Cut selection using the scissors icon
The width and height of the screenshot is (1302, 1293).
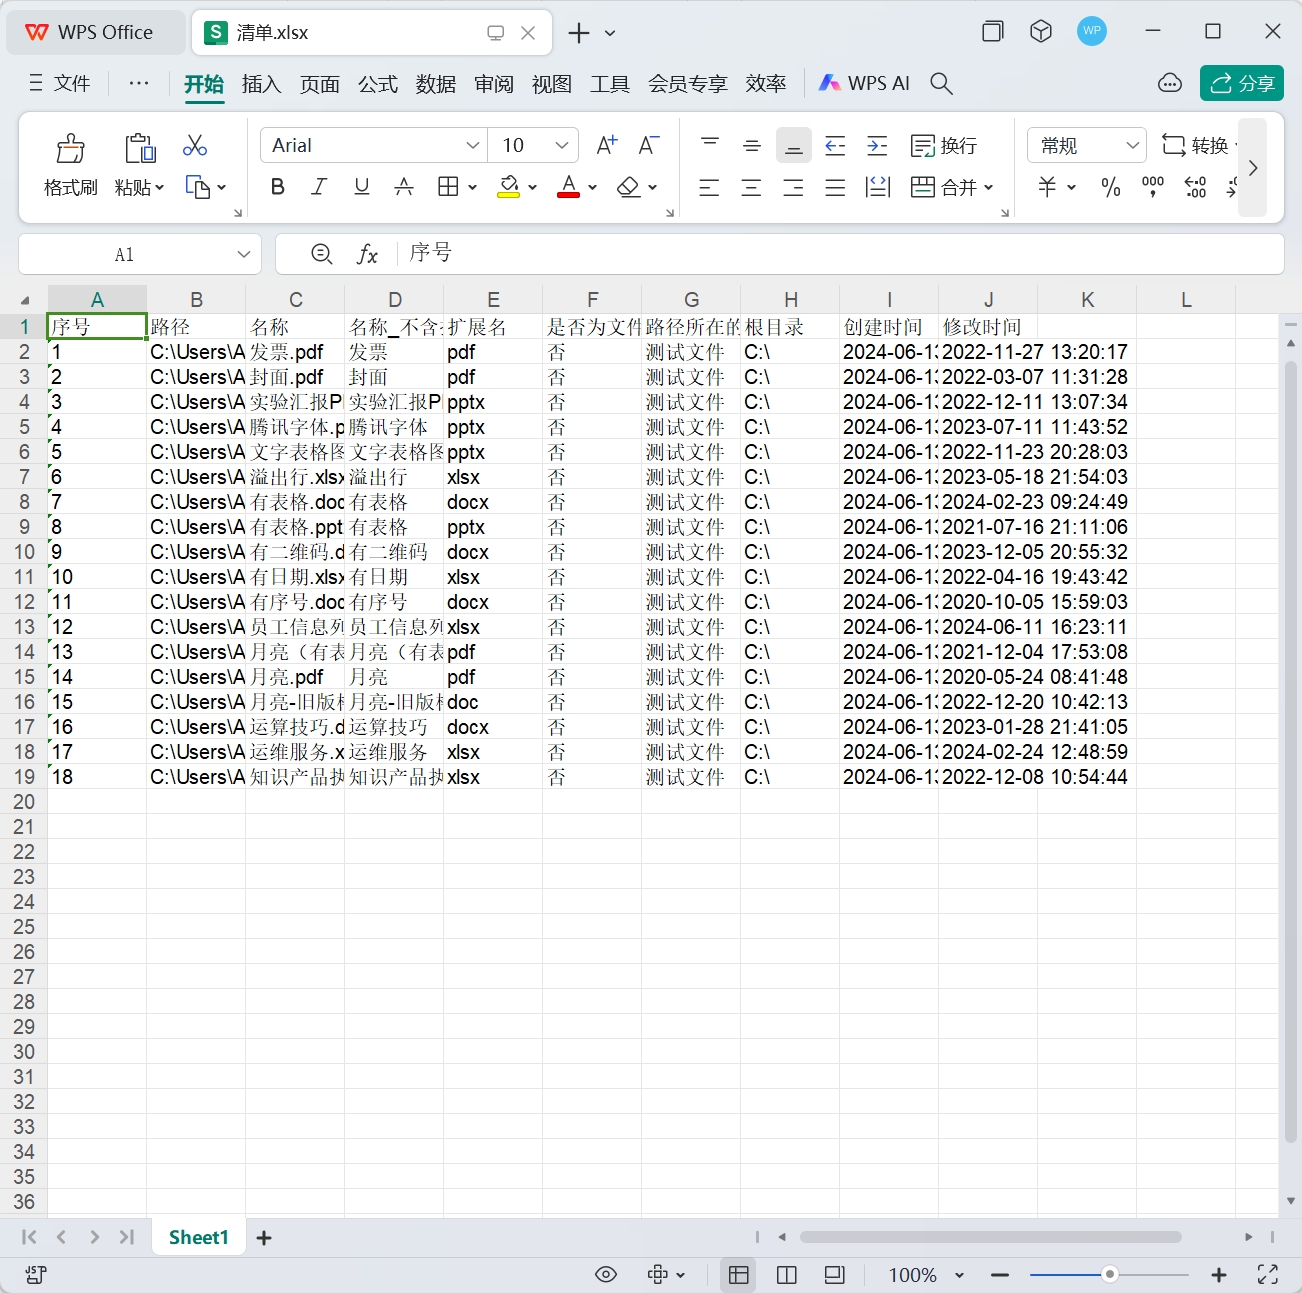click(x=195, y=146)
